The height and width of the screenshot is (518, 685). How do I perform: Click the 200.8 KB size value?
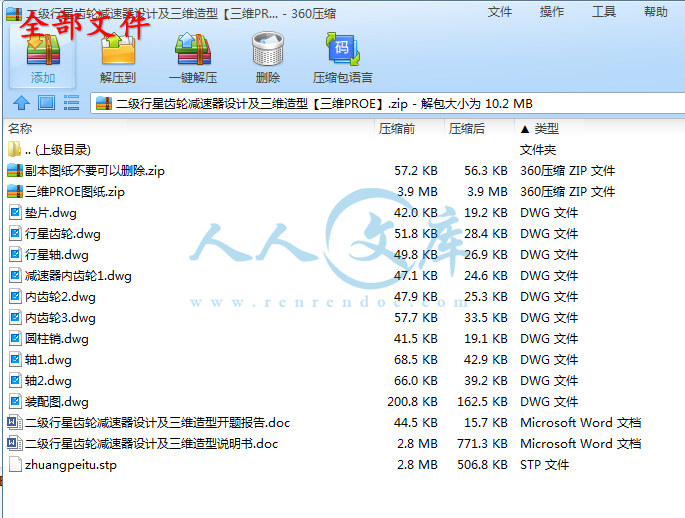[x=412, y=401]
